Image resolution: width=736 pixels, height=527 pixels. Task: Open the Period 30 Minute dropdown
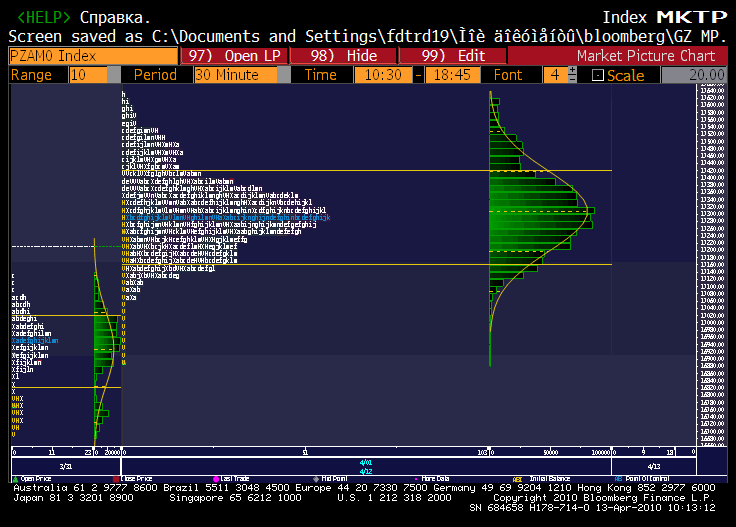point(240,75)
